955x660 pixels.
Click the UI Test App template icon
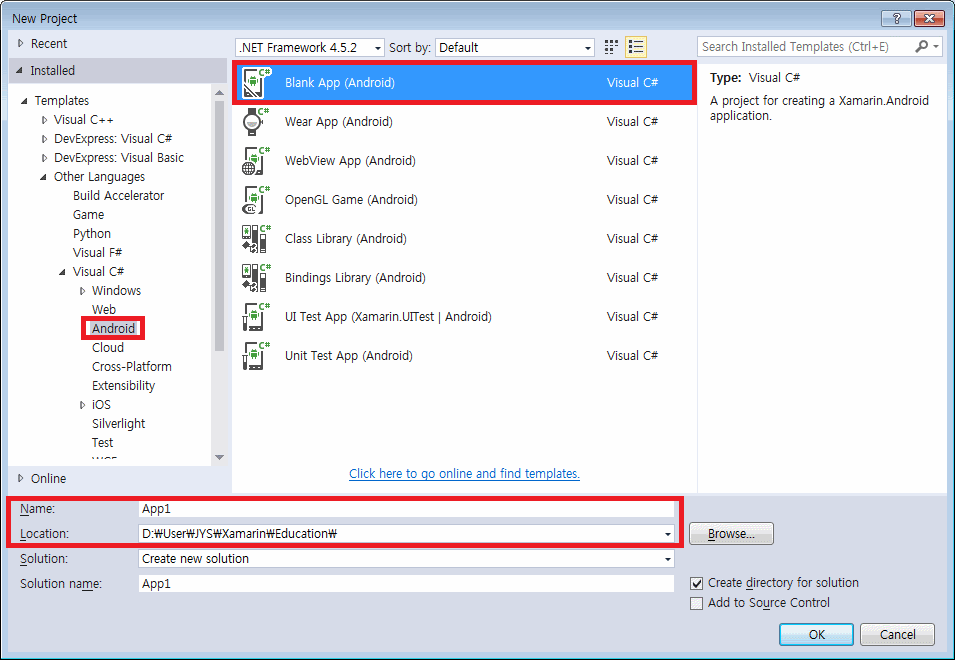click(256, 317)
